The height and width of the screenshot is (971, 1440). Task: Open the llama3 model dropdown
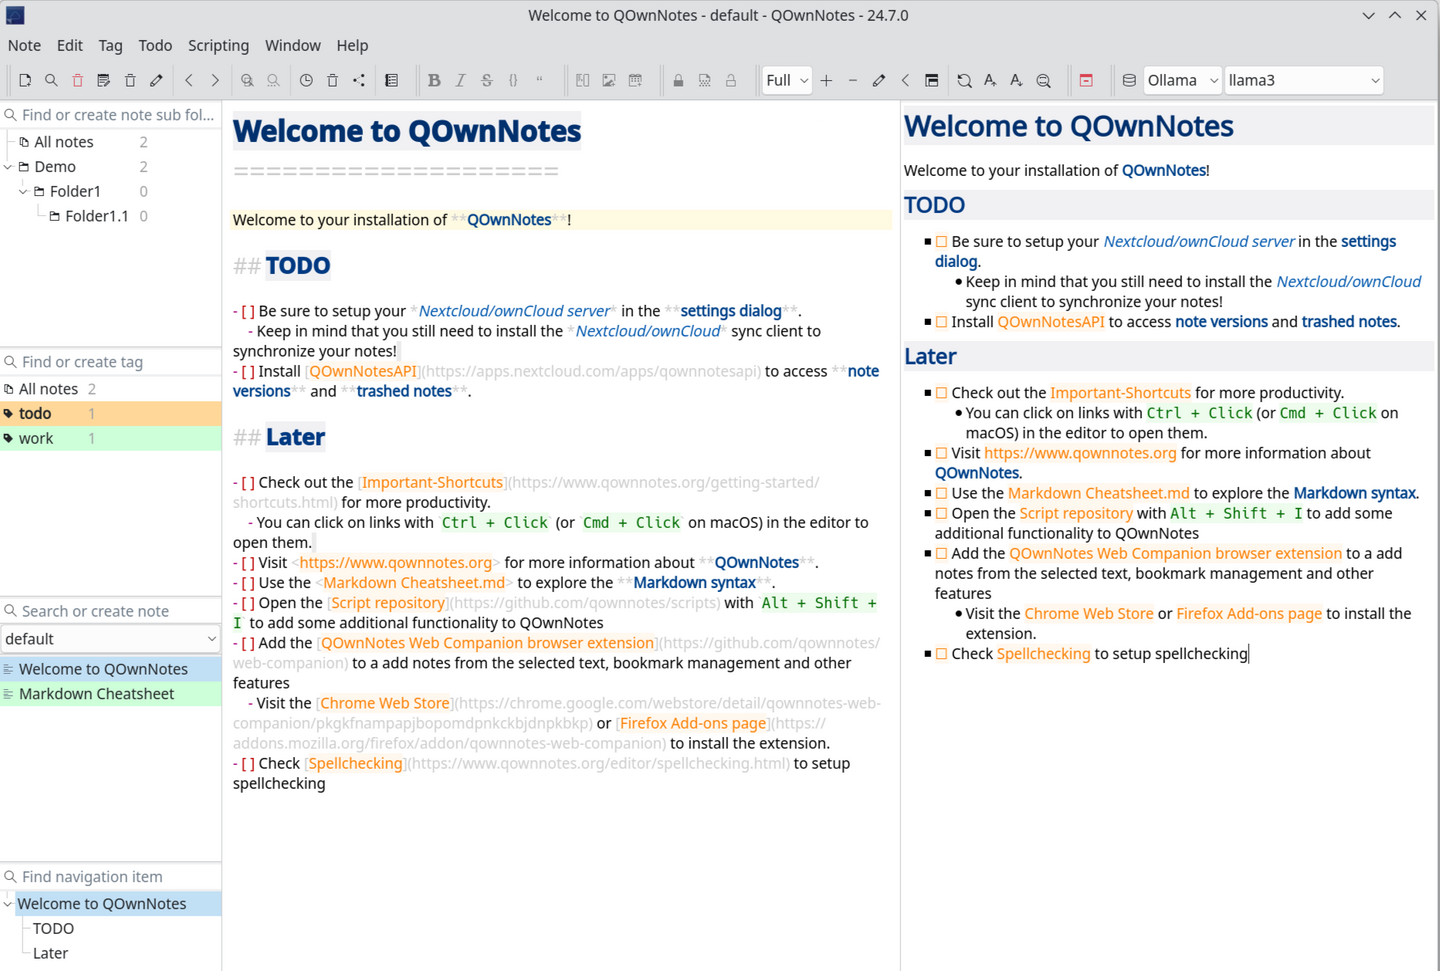click(x=1303, y=80)
